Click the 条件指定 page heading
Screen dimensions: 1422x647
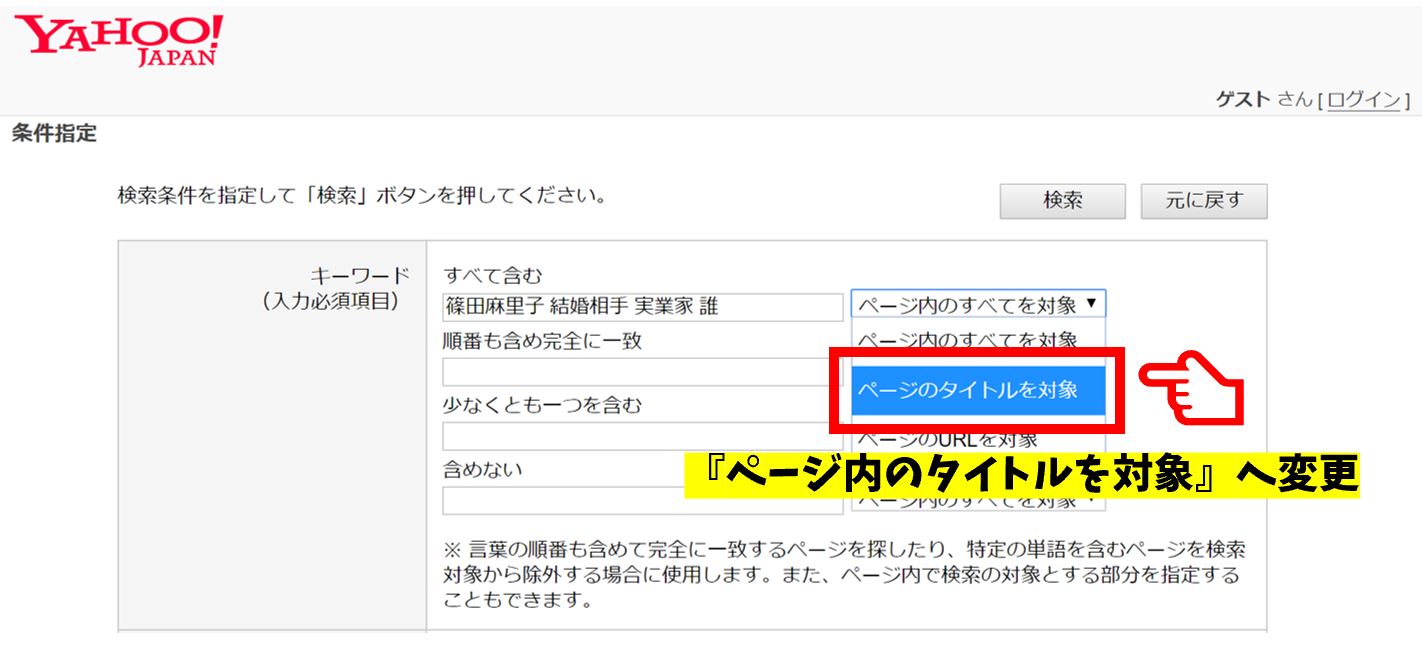point(54,134)
